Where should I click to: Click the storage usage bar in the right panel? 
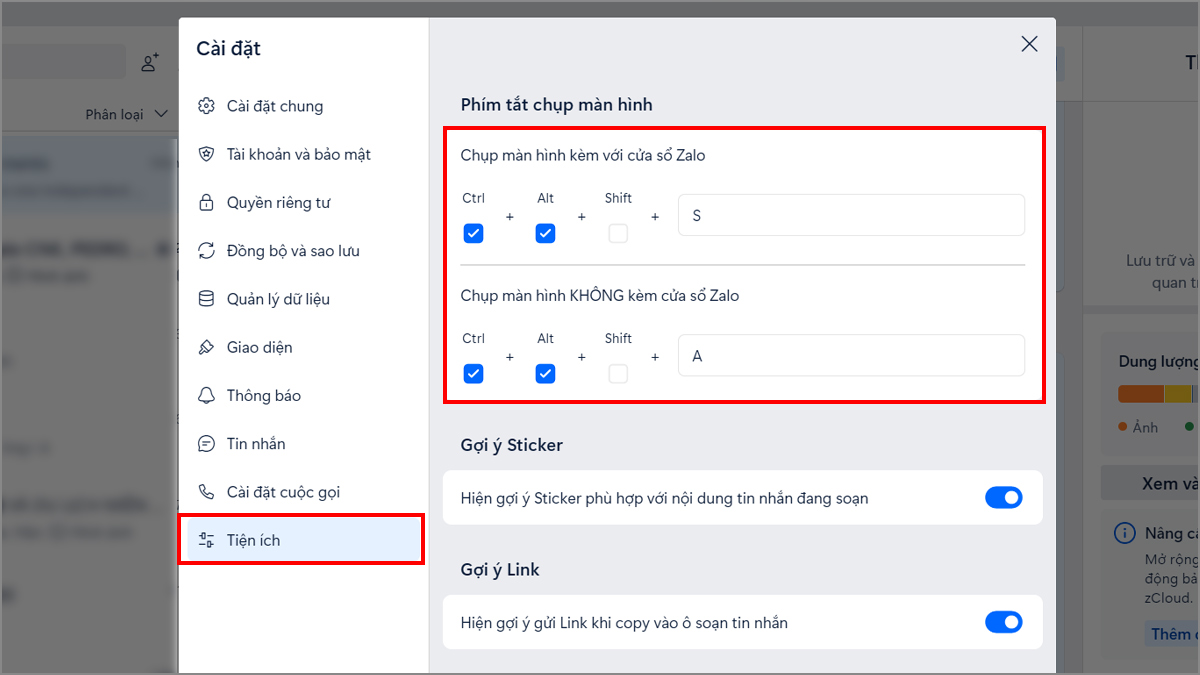[x=1158, y=394]
